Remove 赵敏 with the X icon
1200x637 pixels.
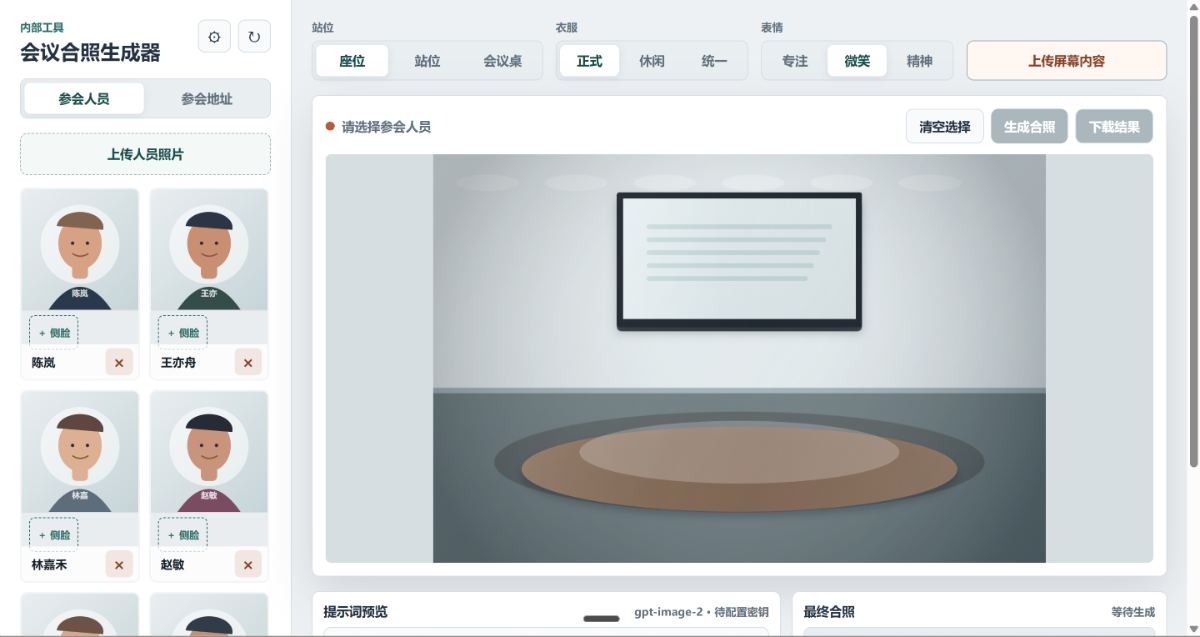248,565
